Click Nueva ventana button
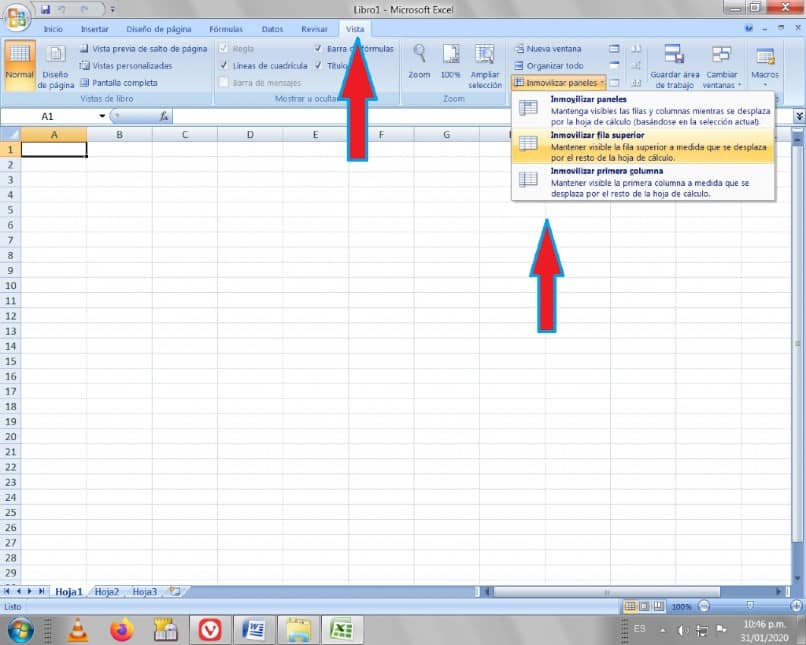 548,49
